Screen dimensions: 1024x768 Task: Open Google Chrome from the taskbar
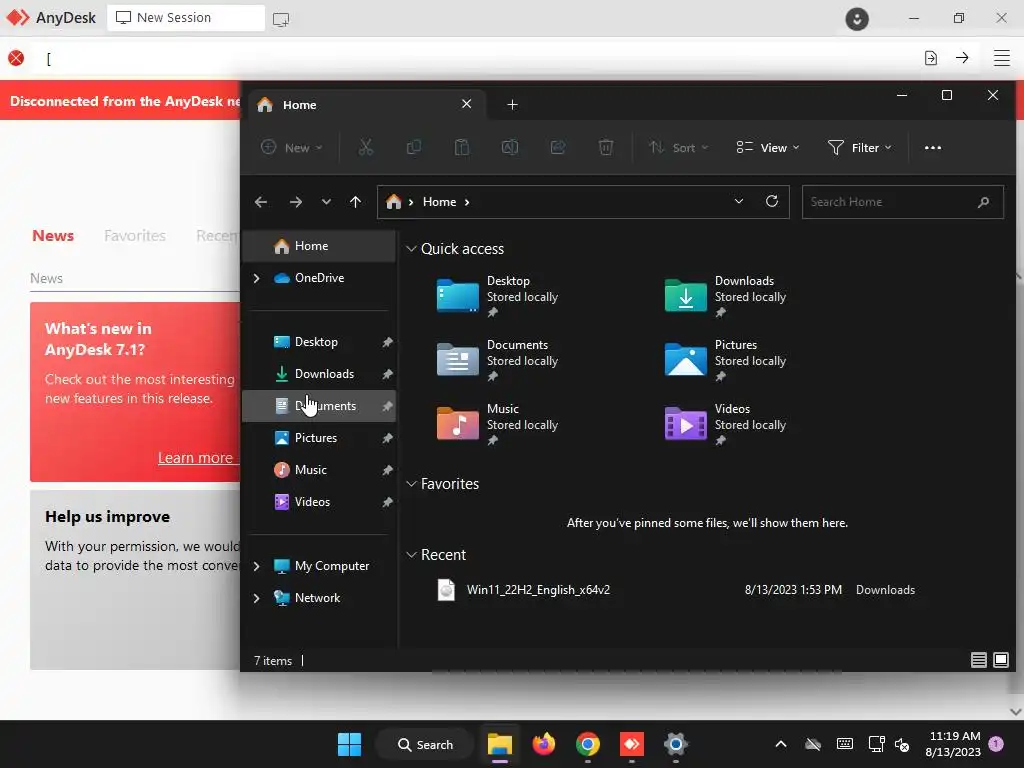[588, 744]
